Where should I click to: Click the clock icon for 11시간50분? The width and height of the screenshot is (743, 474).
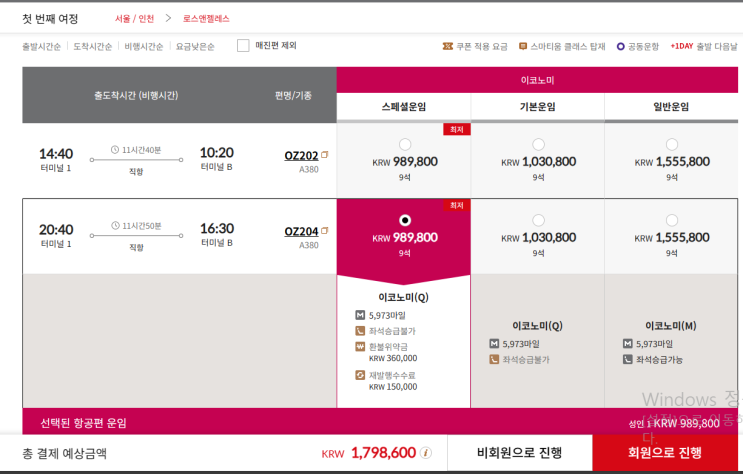(x=115, y=226)
